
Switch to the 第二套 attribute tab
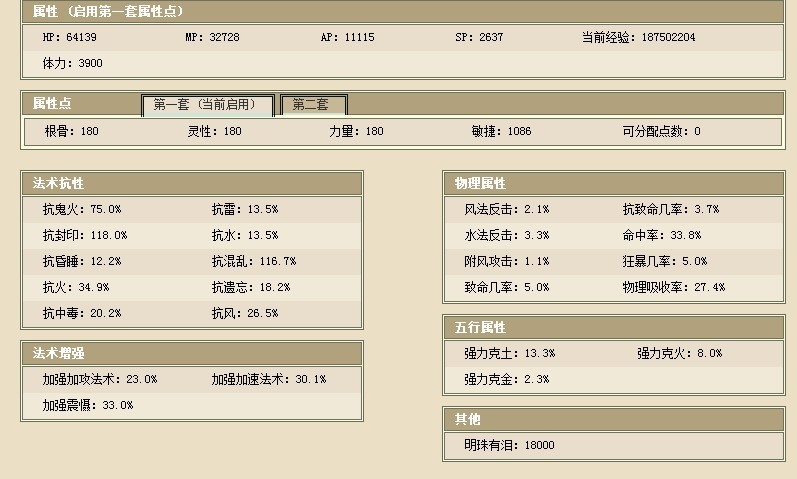[x=314, y=105]
